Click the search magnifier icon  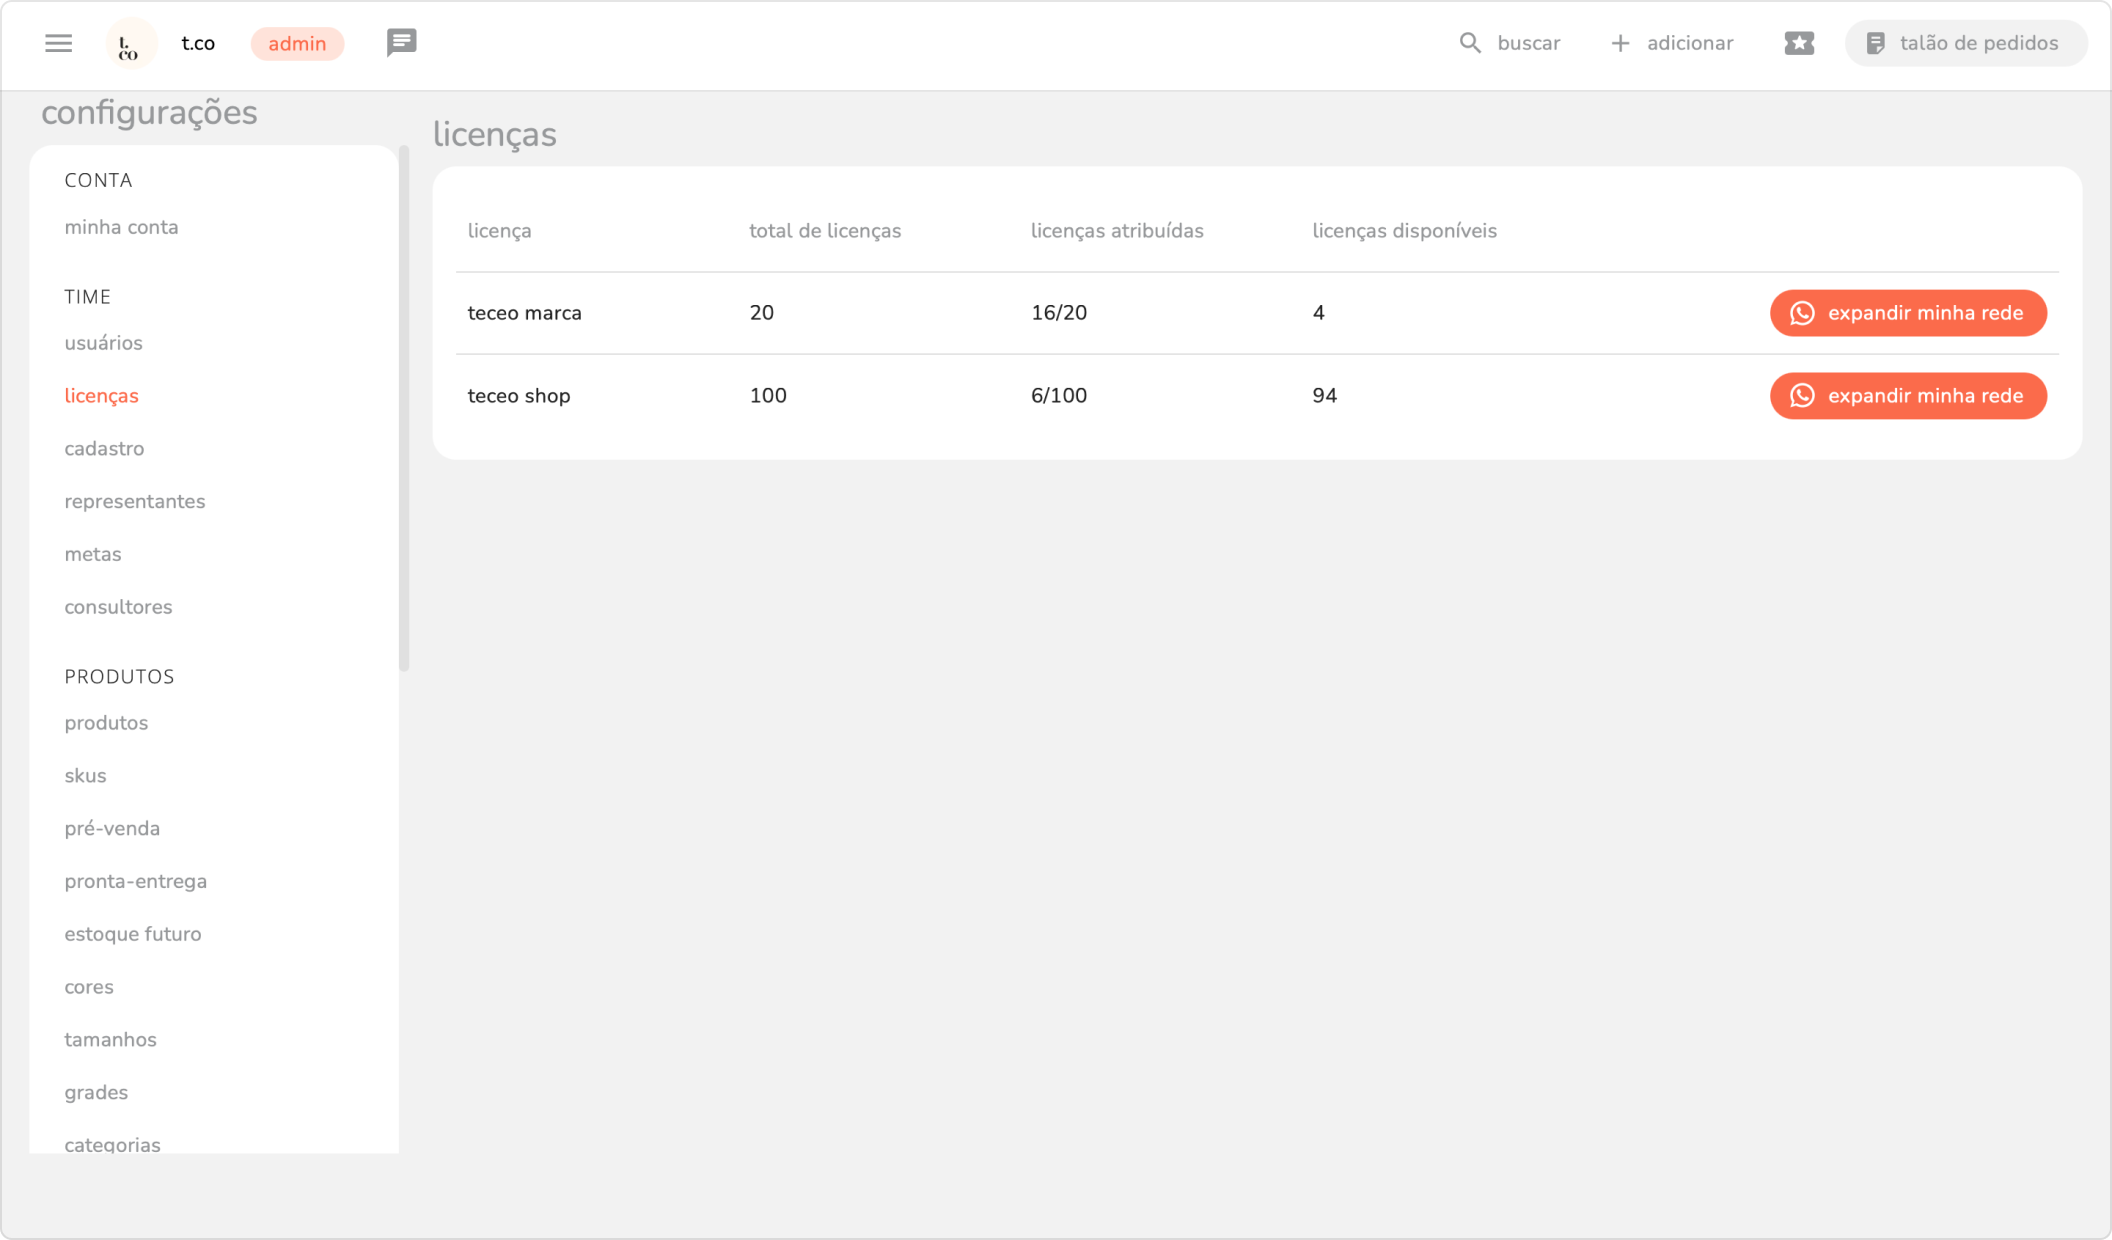[1469, 43]
